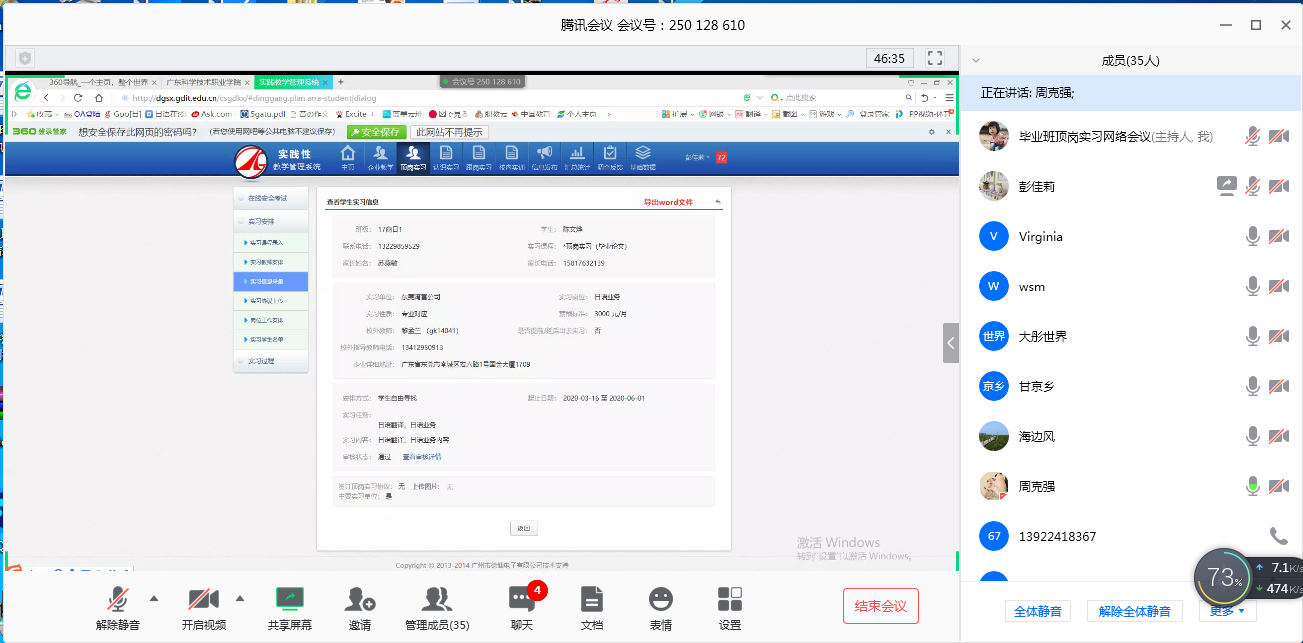Click the phone icon beside 13922418367
This screenshot has width=1303, height=643.
[x=1278, y=536]
